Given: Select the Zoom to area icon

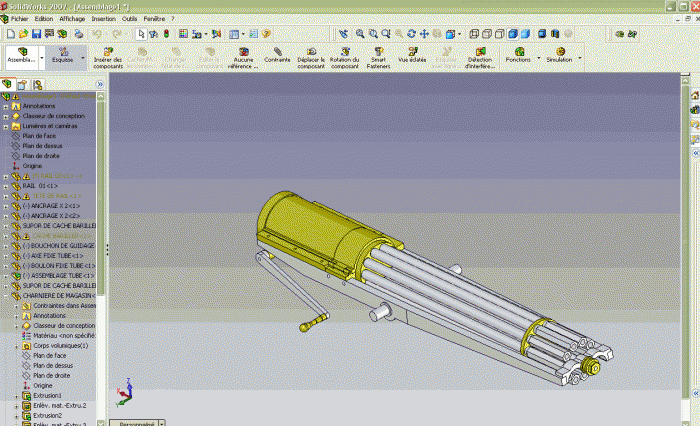Looking at the screenshot, I should [373, 34].
